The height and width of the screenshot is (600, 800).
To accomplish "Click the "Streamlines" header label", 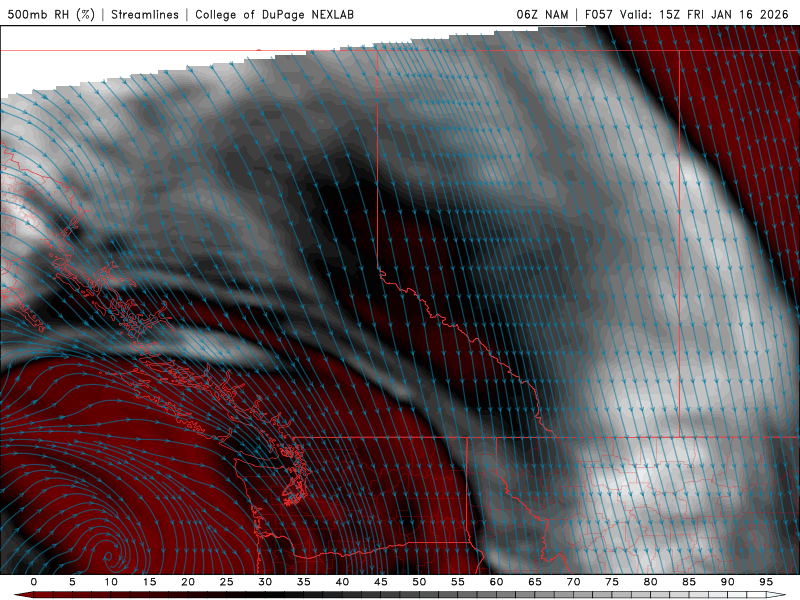I will tap(145, 14).
